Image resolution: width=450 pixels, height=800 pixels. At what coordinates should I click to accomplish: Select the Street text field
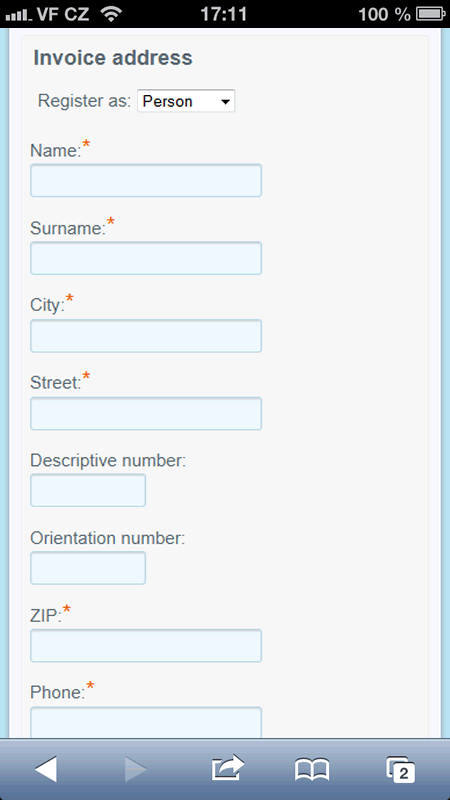tap(146, 413)
